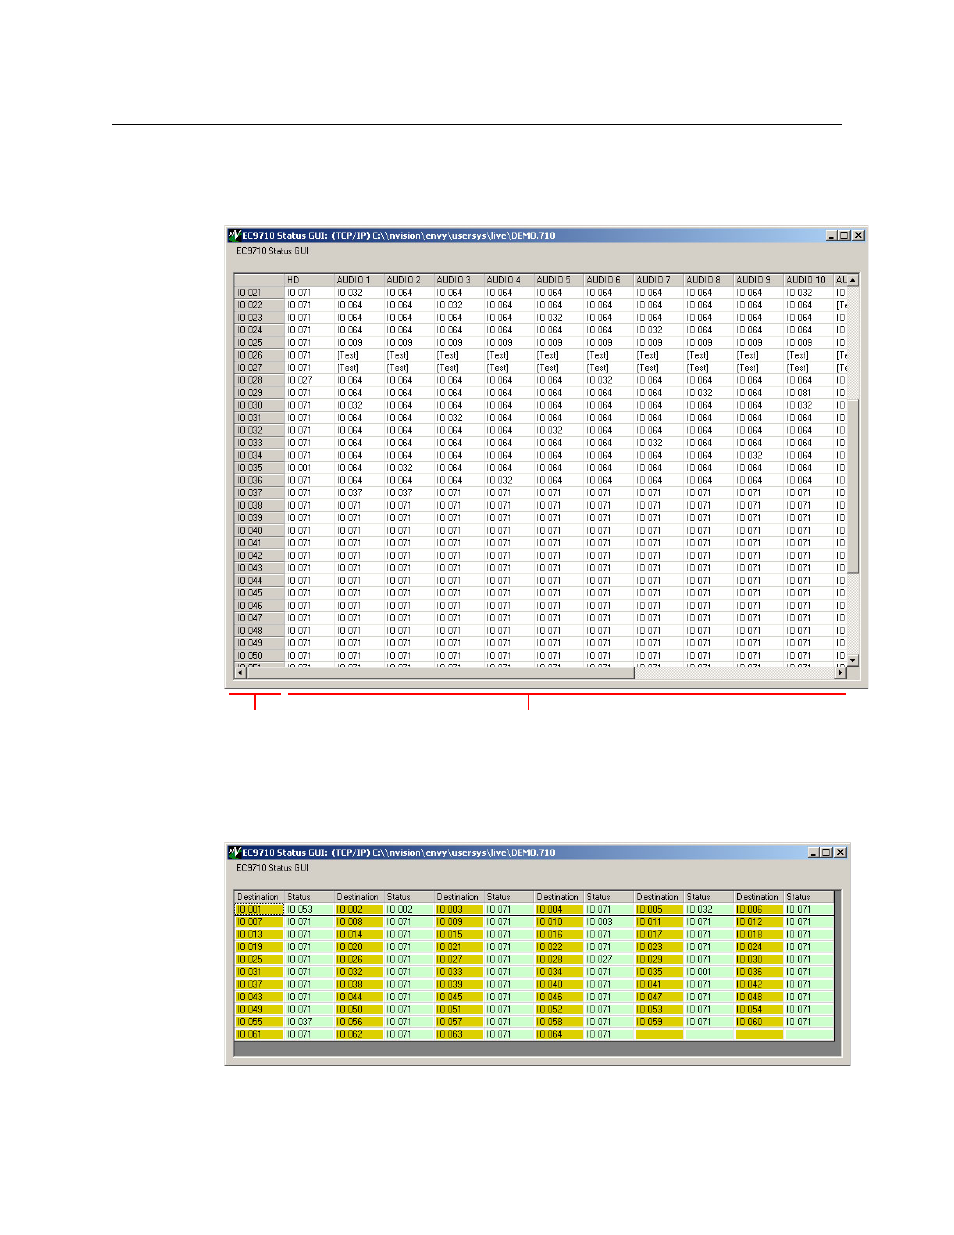Open the EC9710 Status GUI menu in the lower window
This screenshot has height=1235, width=954.
[272, 868]
